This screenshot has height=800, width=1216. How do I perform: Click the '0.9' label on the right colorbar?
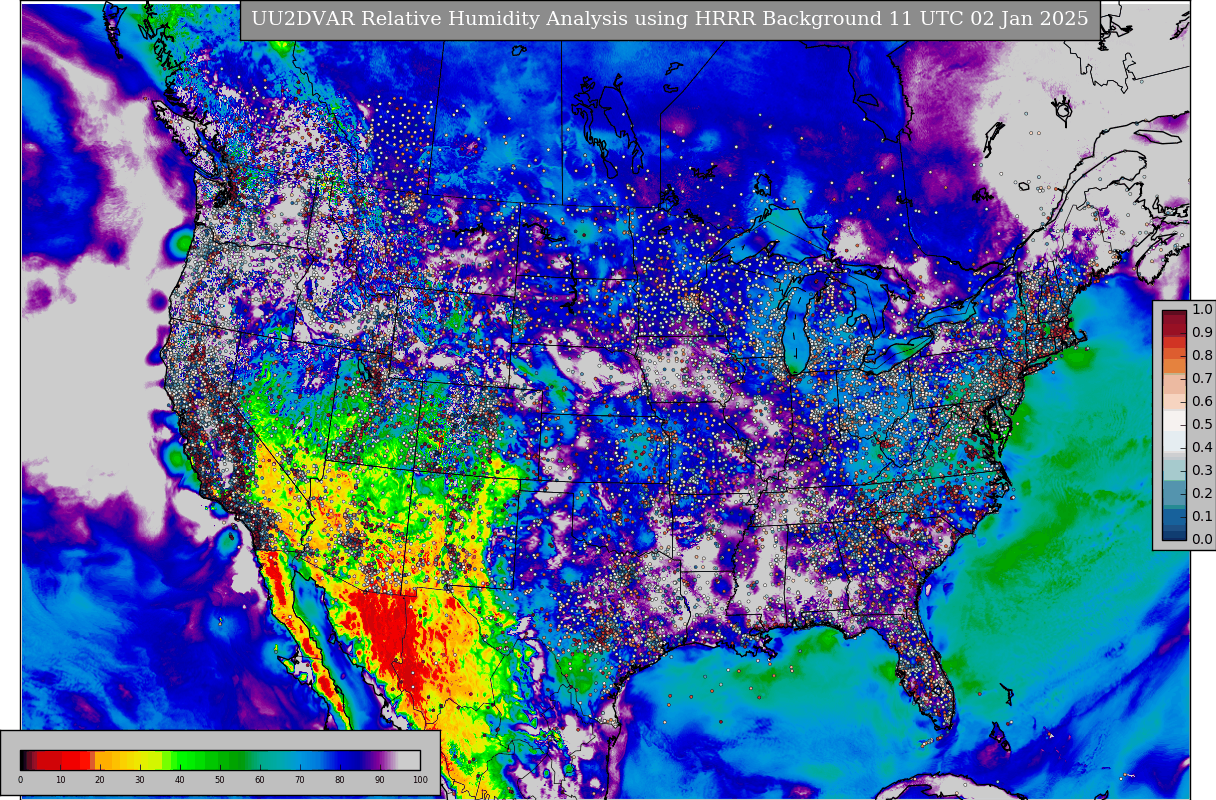click(1202, 333)
